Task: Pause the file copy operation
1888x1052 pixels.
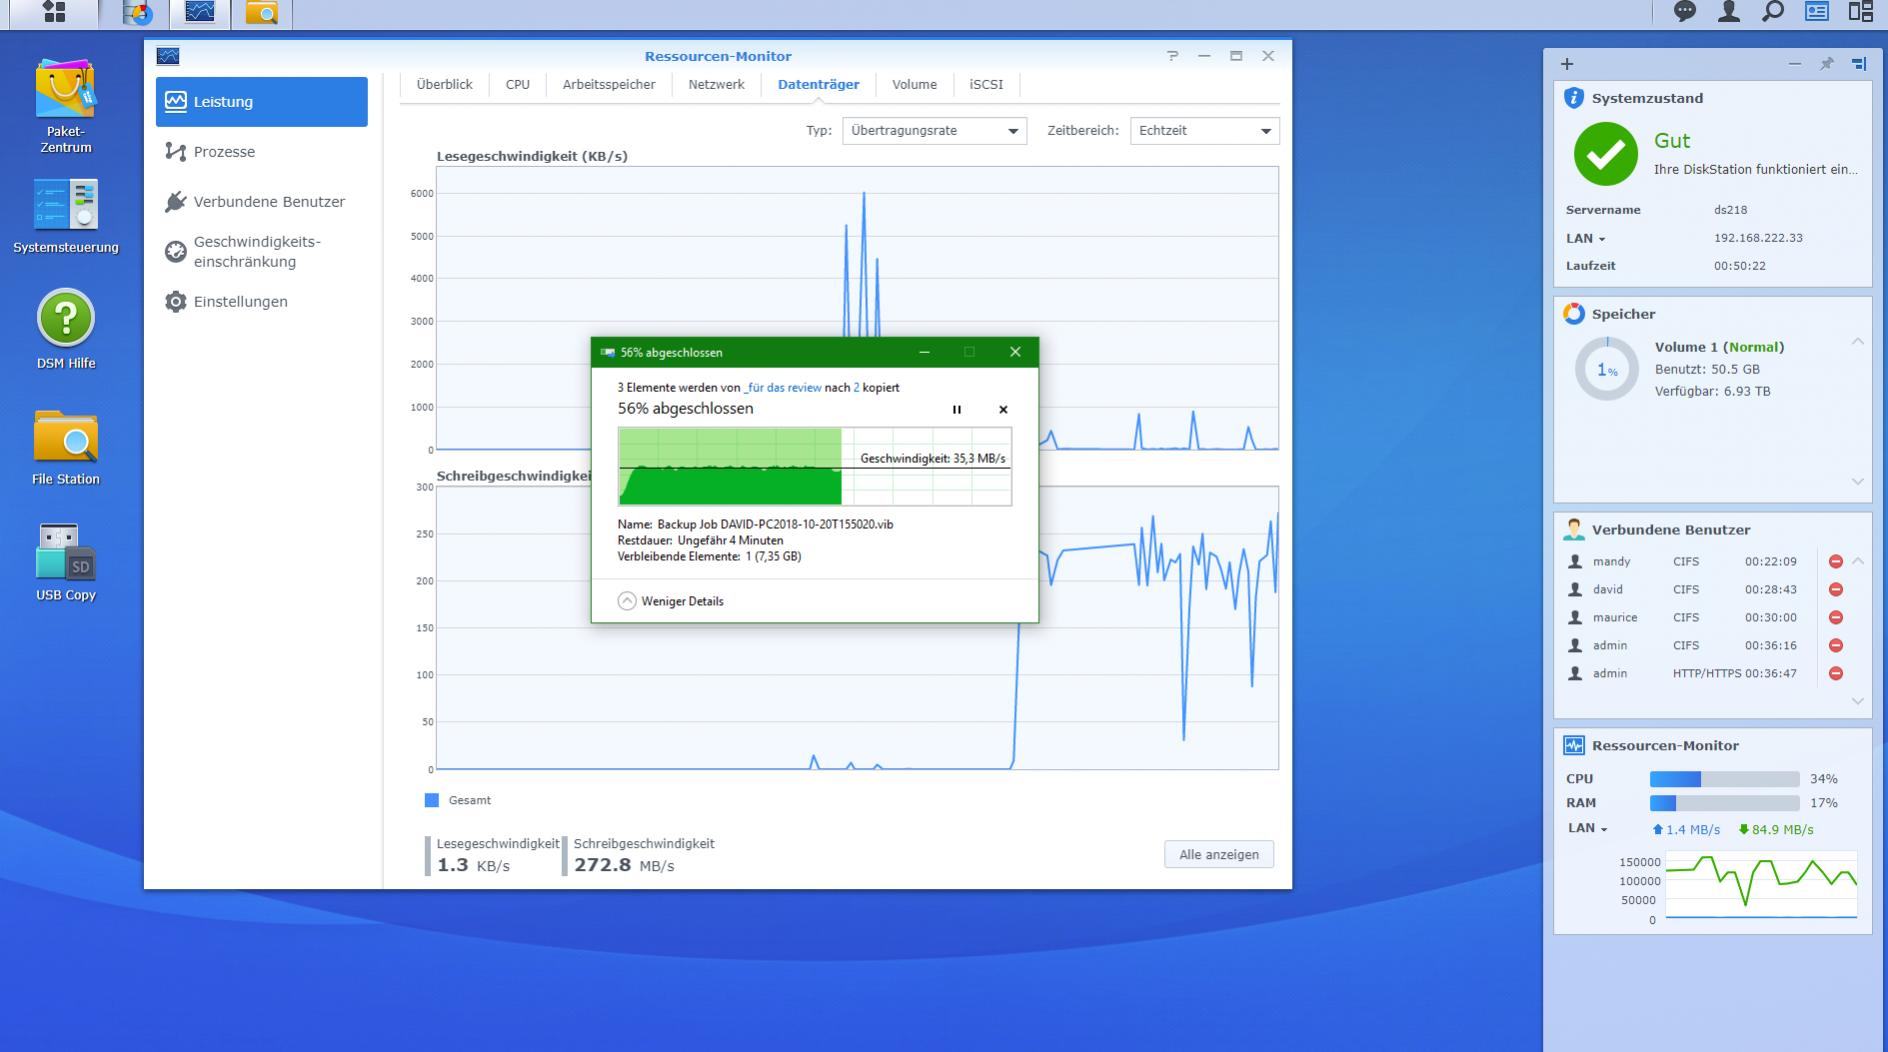Action: click(x=957, y=409)
